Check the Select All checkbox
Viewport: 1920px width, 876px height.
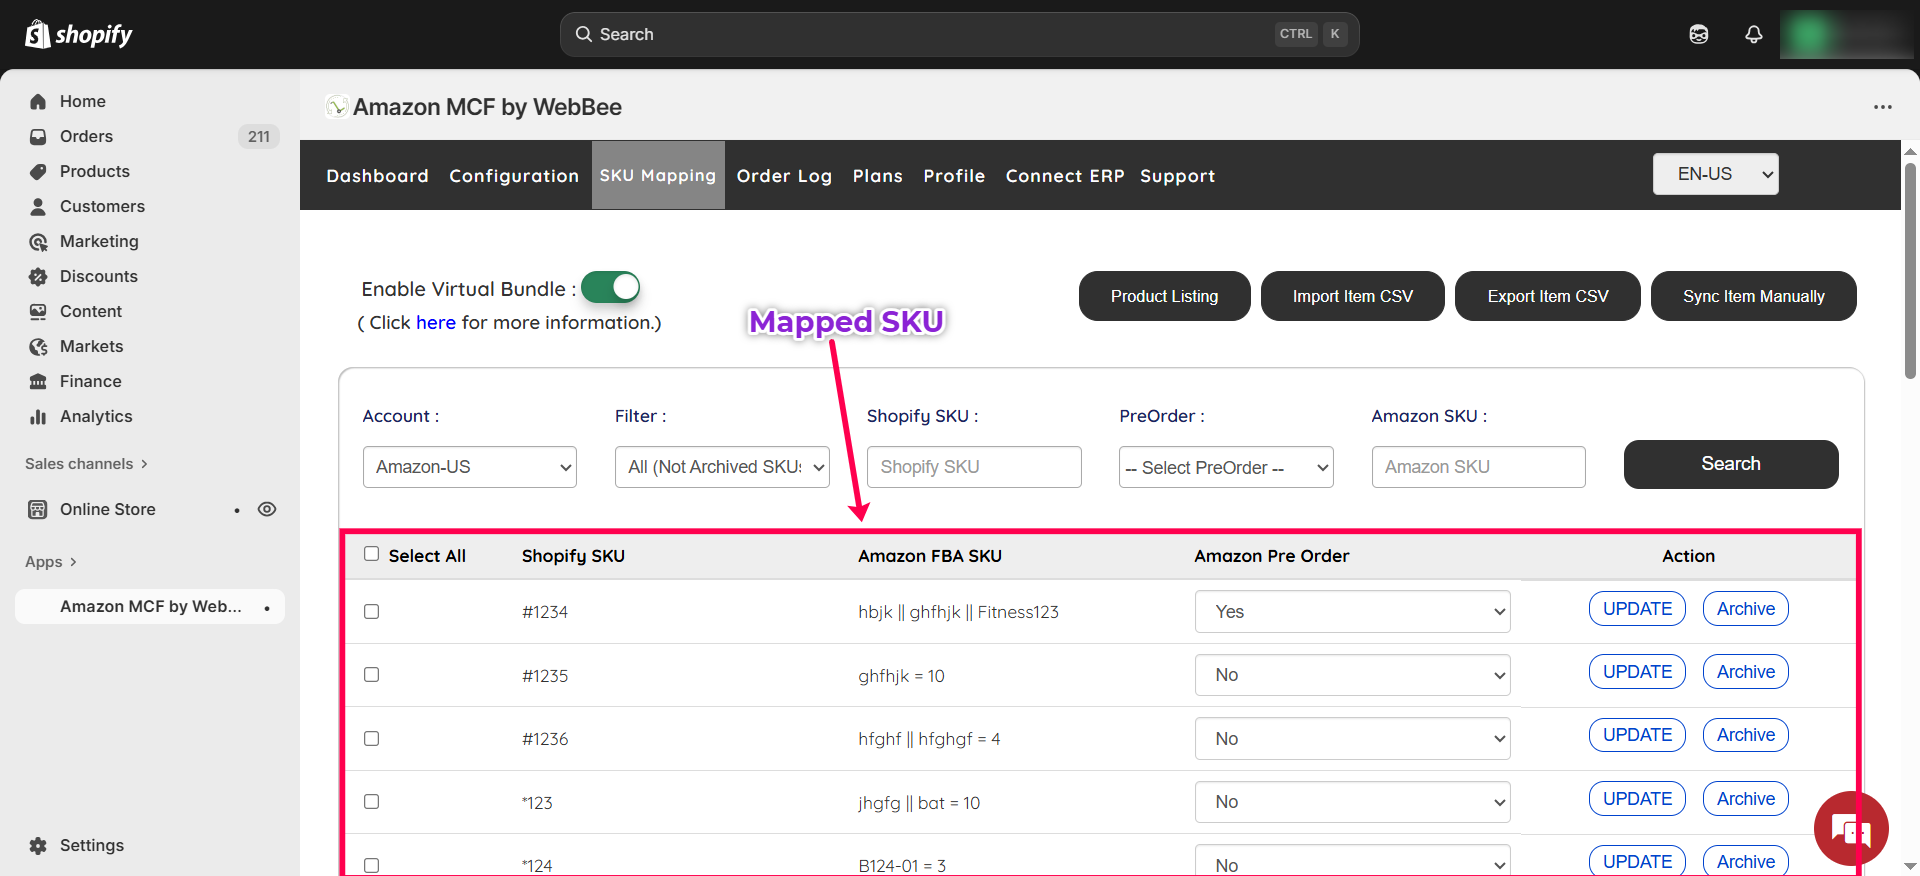372,554
